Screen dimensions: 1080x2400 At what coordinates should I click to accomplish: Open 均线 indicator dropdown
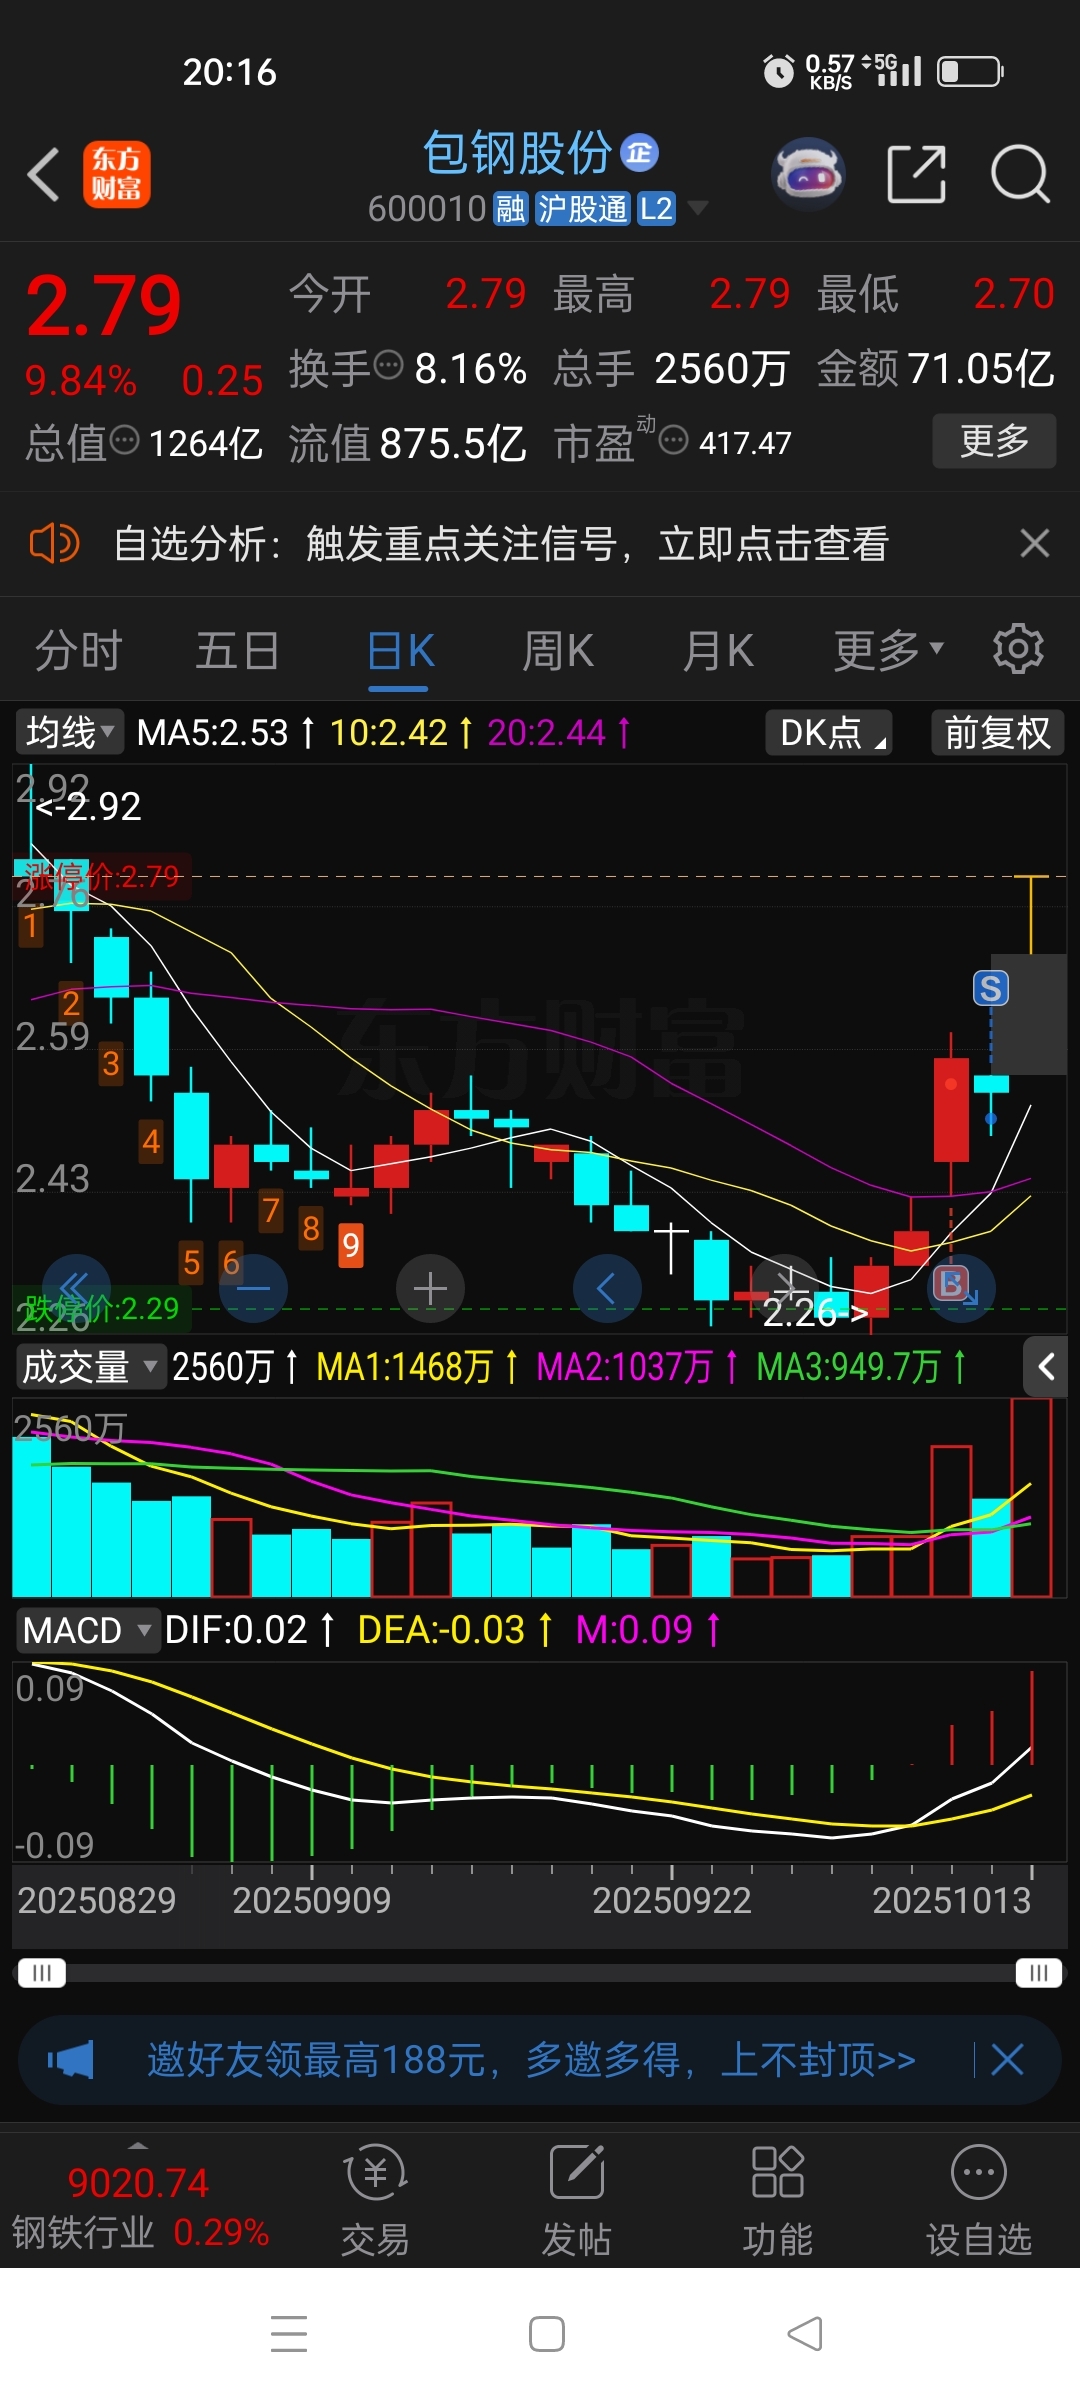pos(69,732)
